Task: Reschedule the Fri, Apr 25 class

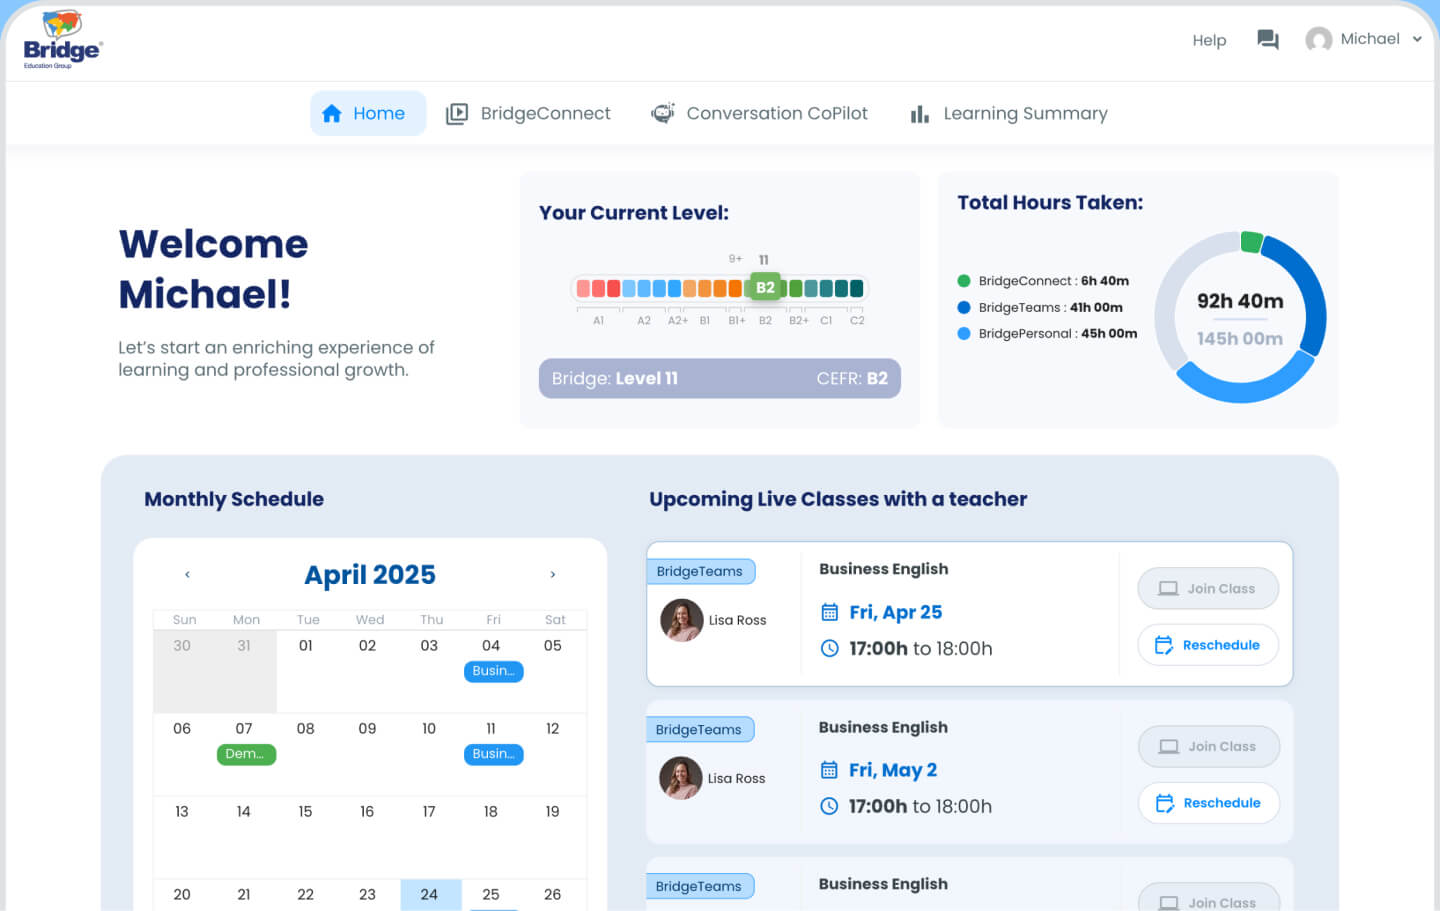Action: 1208,645
